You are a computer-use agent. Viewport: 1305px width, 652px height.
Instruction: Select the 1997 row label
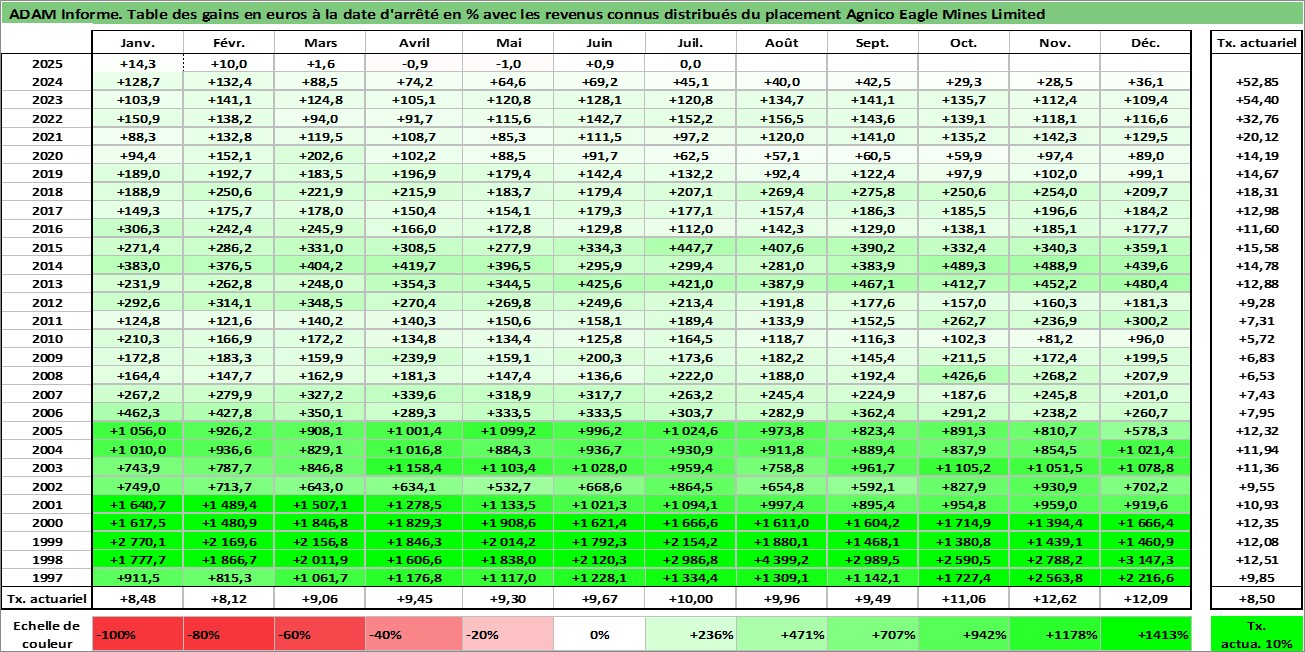(x=46, y=578)
